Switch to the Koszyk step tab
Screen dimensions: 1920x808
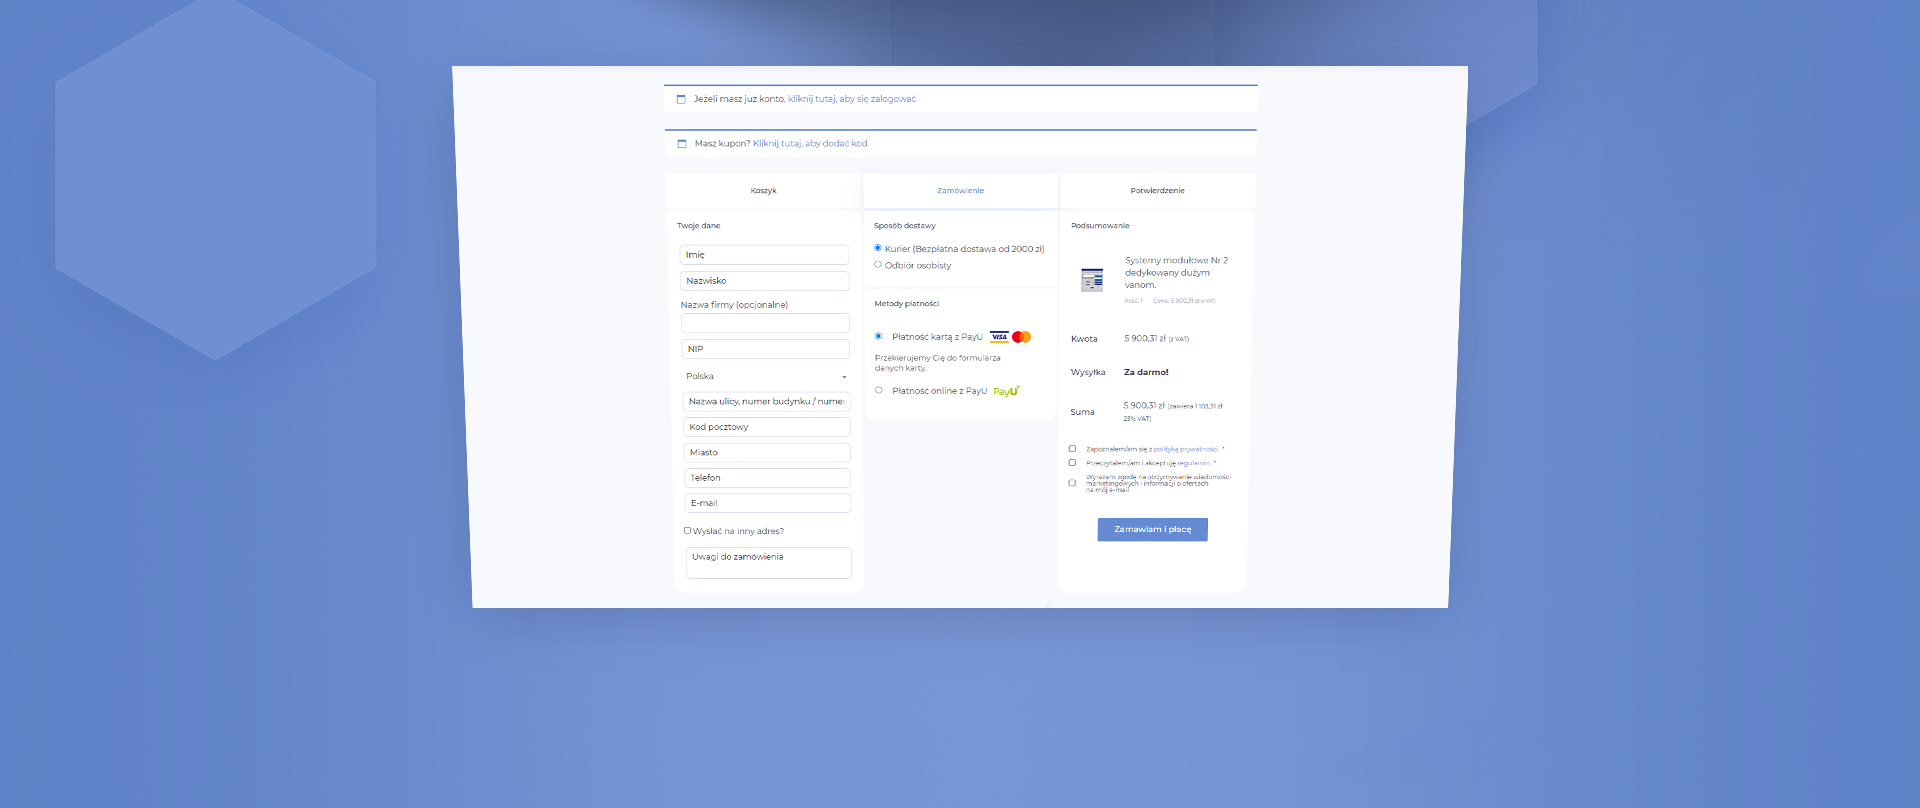coord(763,191)
